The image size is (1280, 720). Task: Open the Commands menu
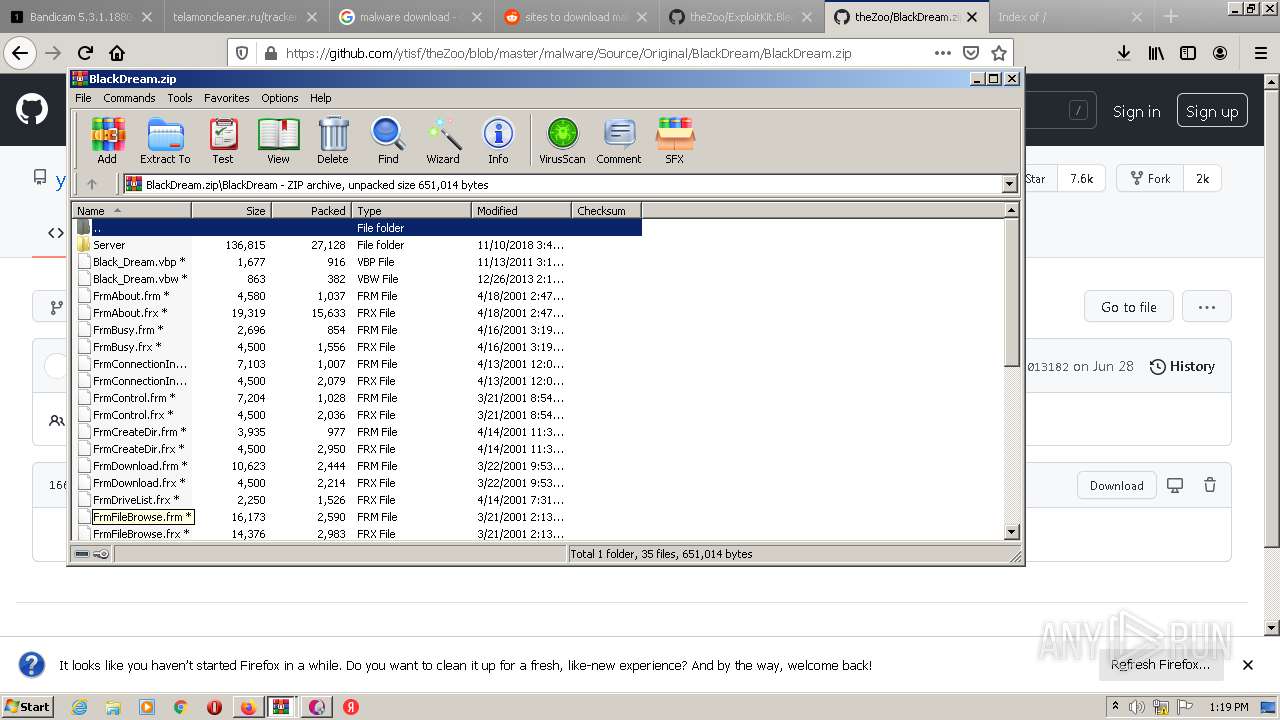[x=129, y=98]
